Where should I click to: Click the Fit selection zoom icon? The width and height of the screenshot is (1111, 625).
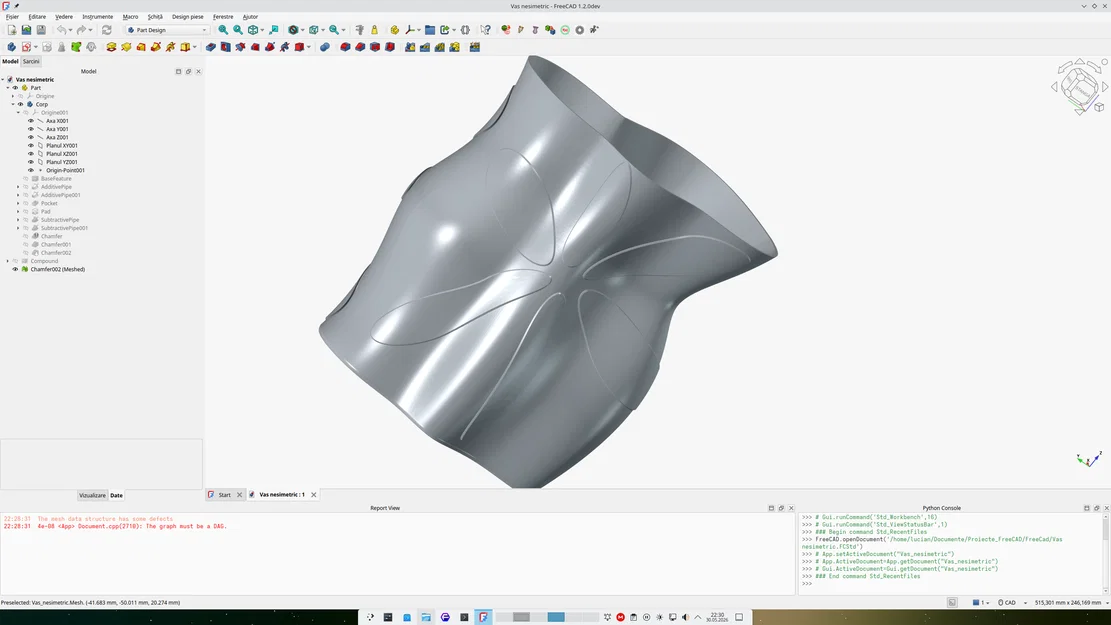(238, 30)
